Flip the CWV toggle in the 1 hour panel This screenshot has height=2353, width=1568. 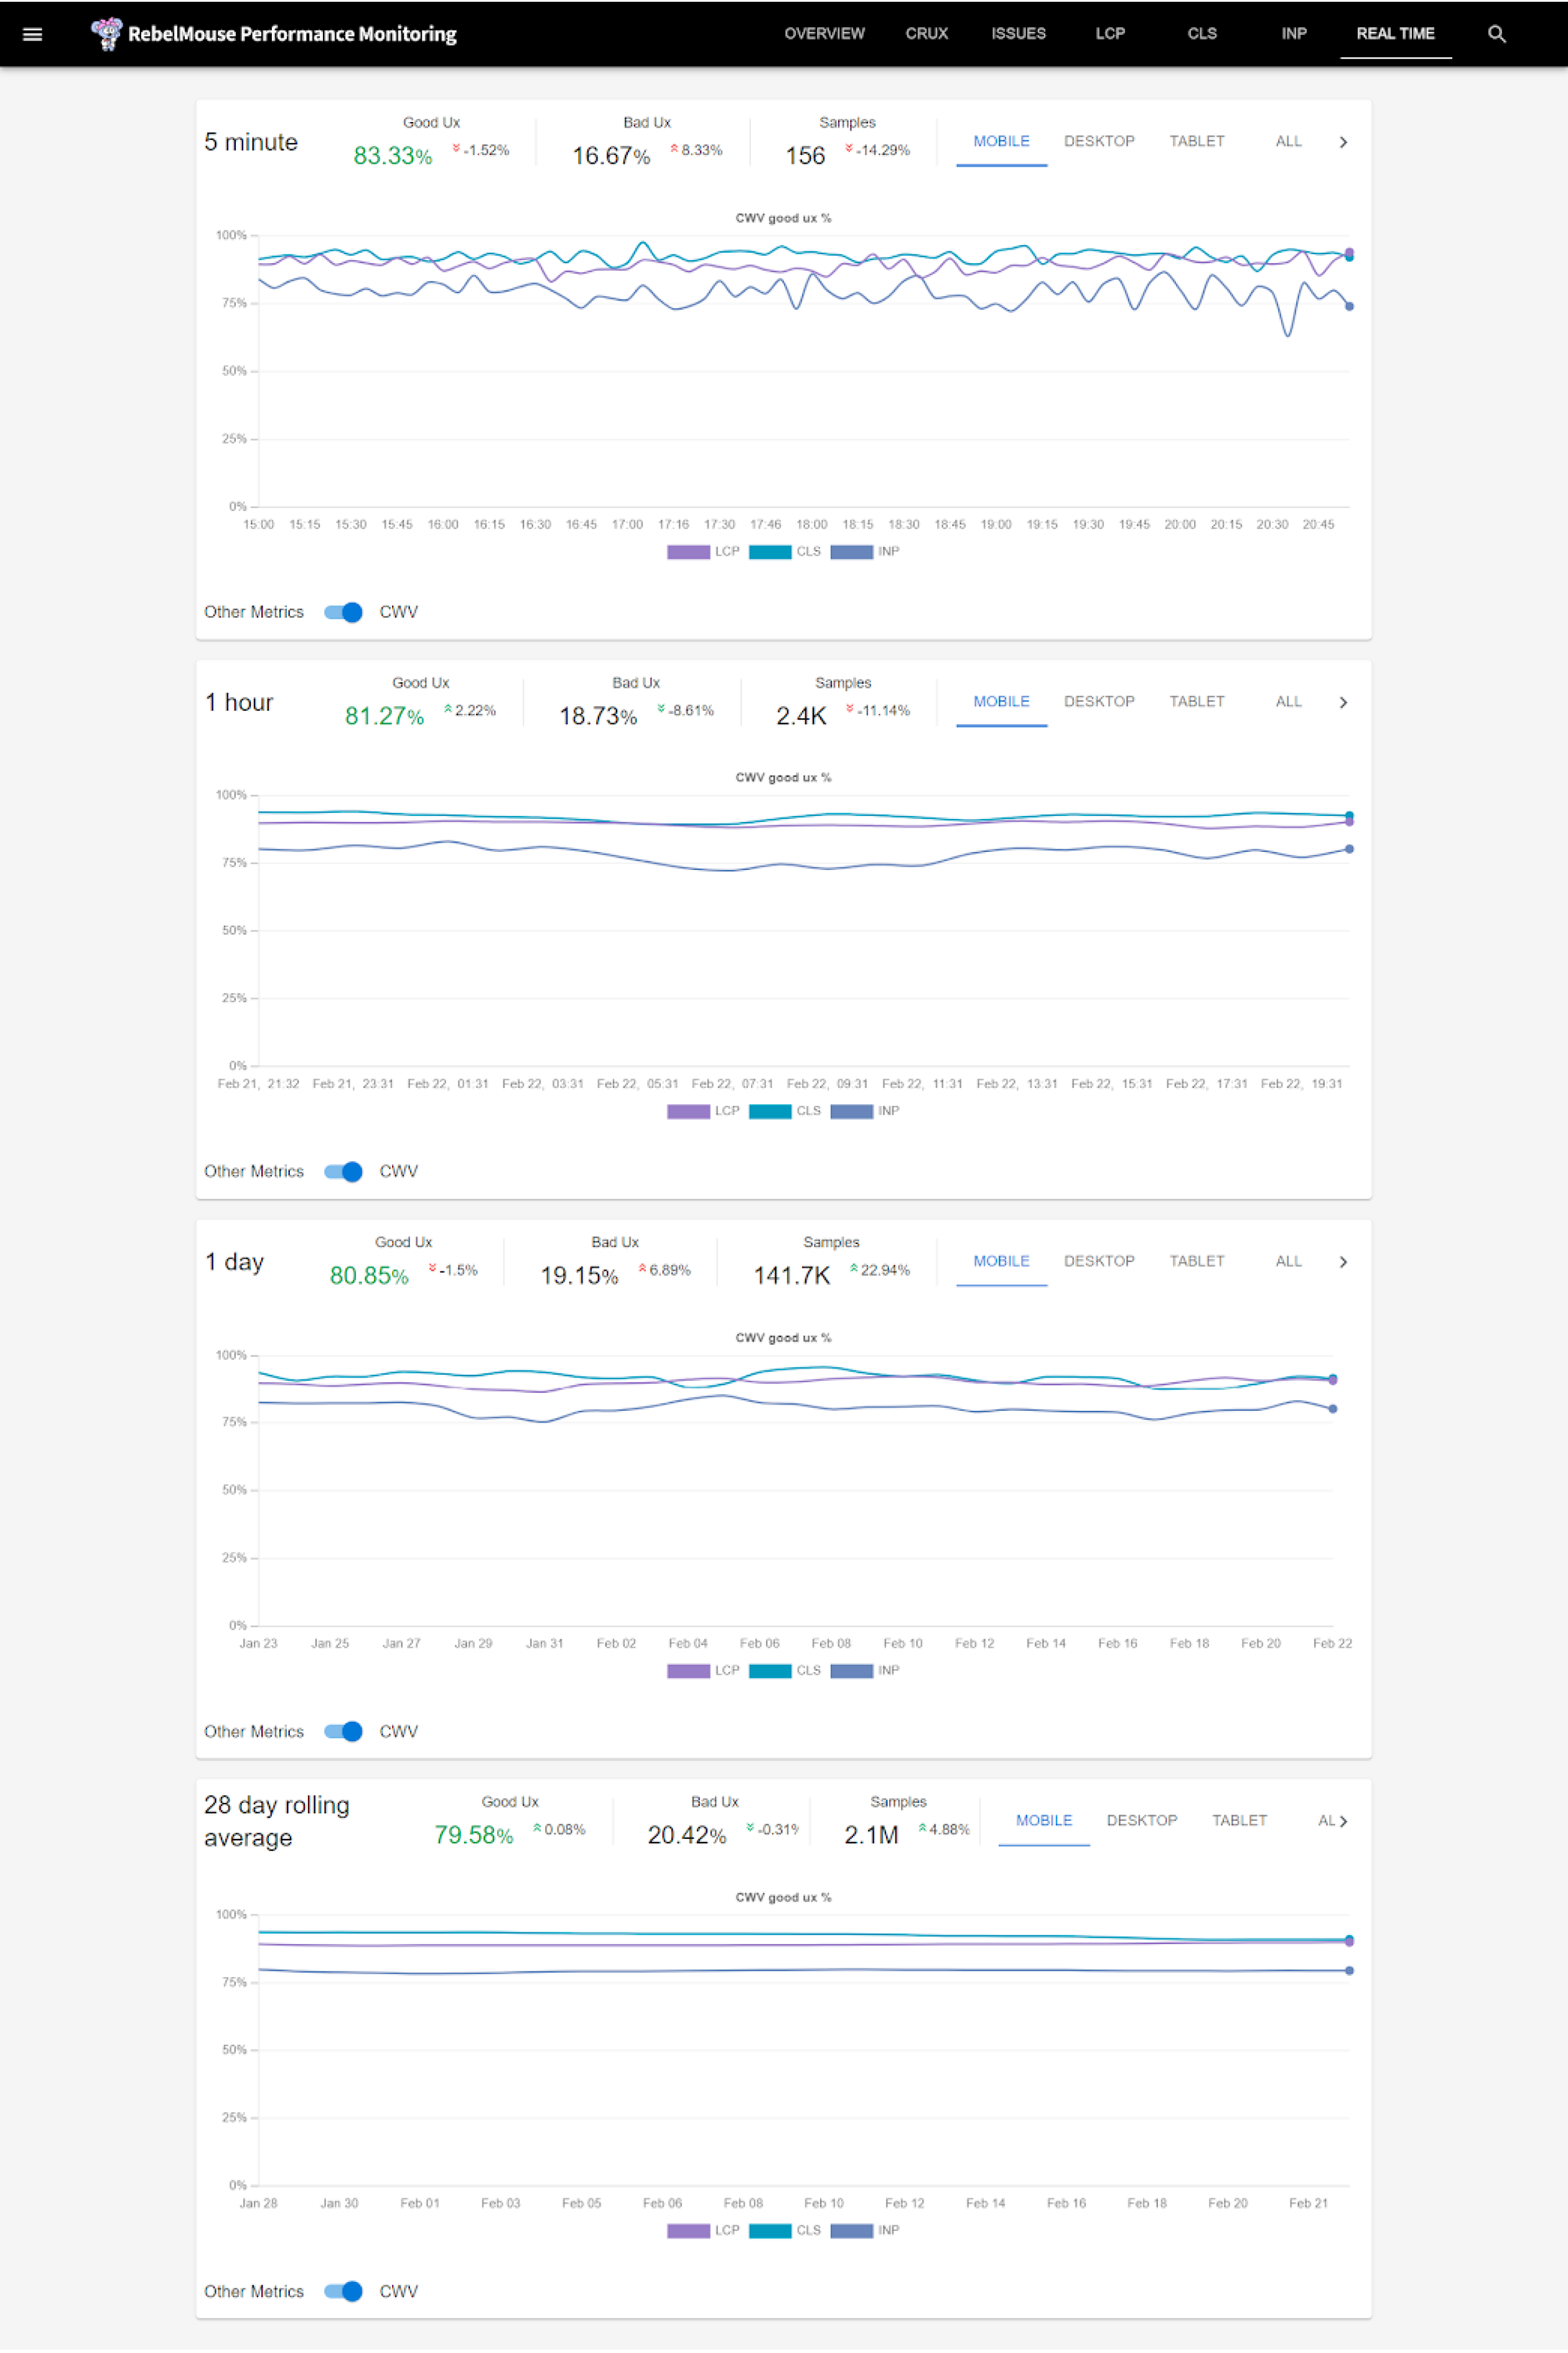(x=344, y=1171)
